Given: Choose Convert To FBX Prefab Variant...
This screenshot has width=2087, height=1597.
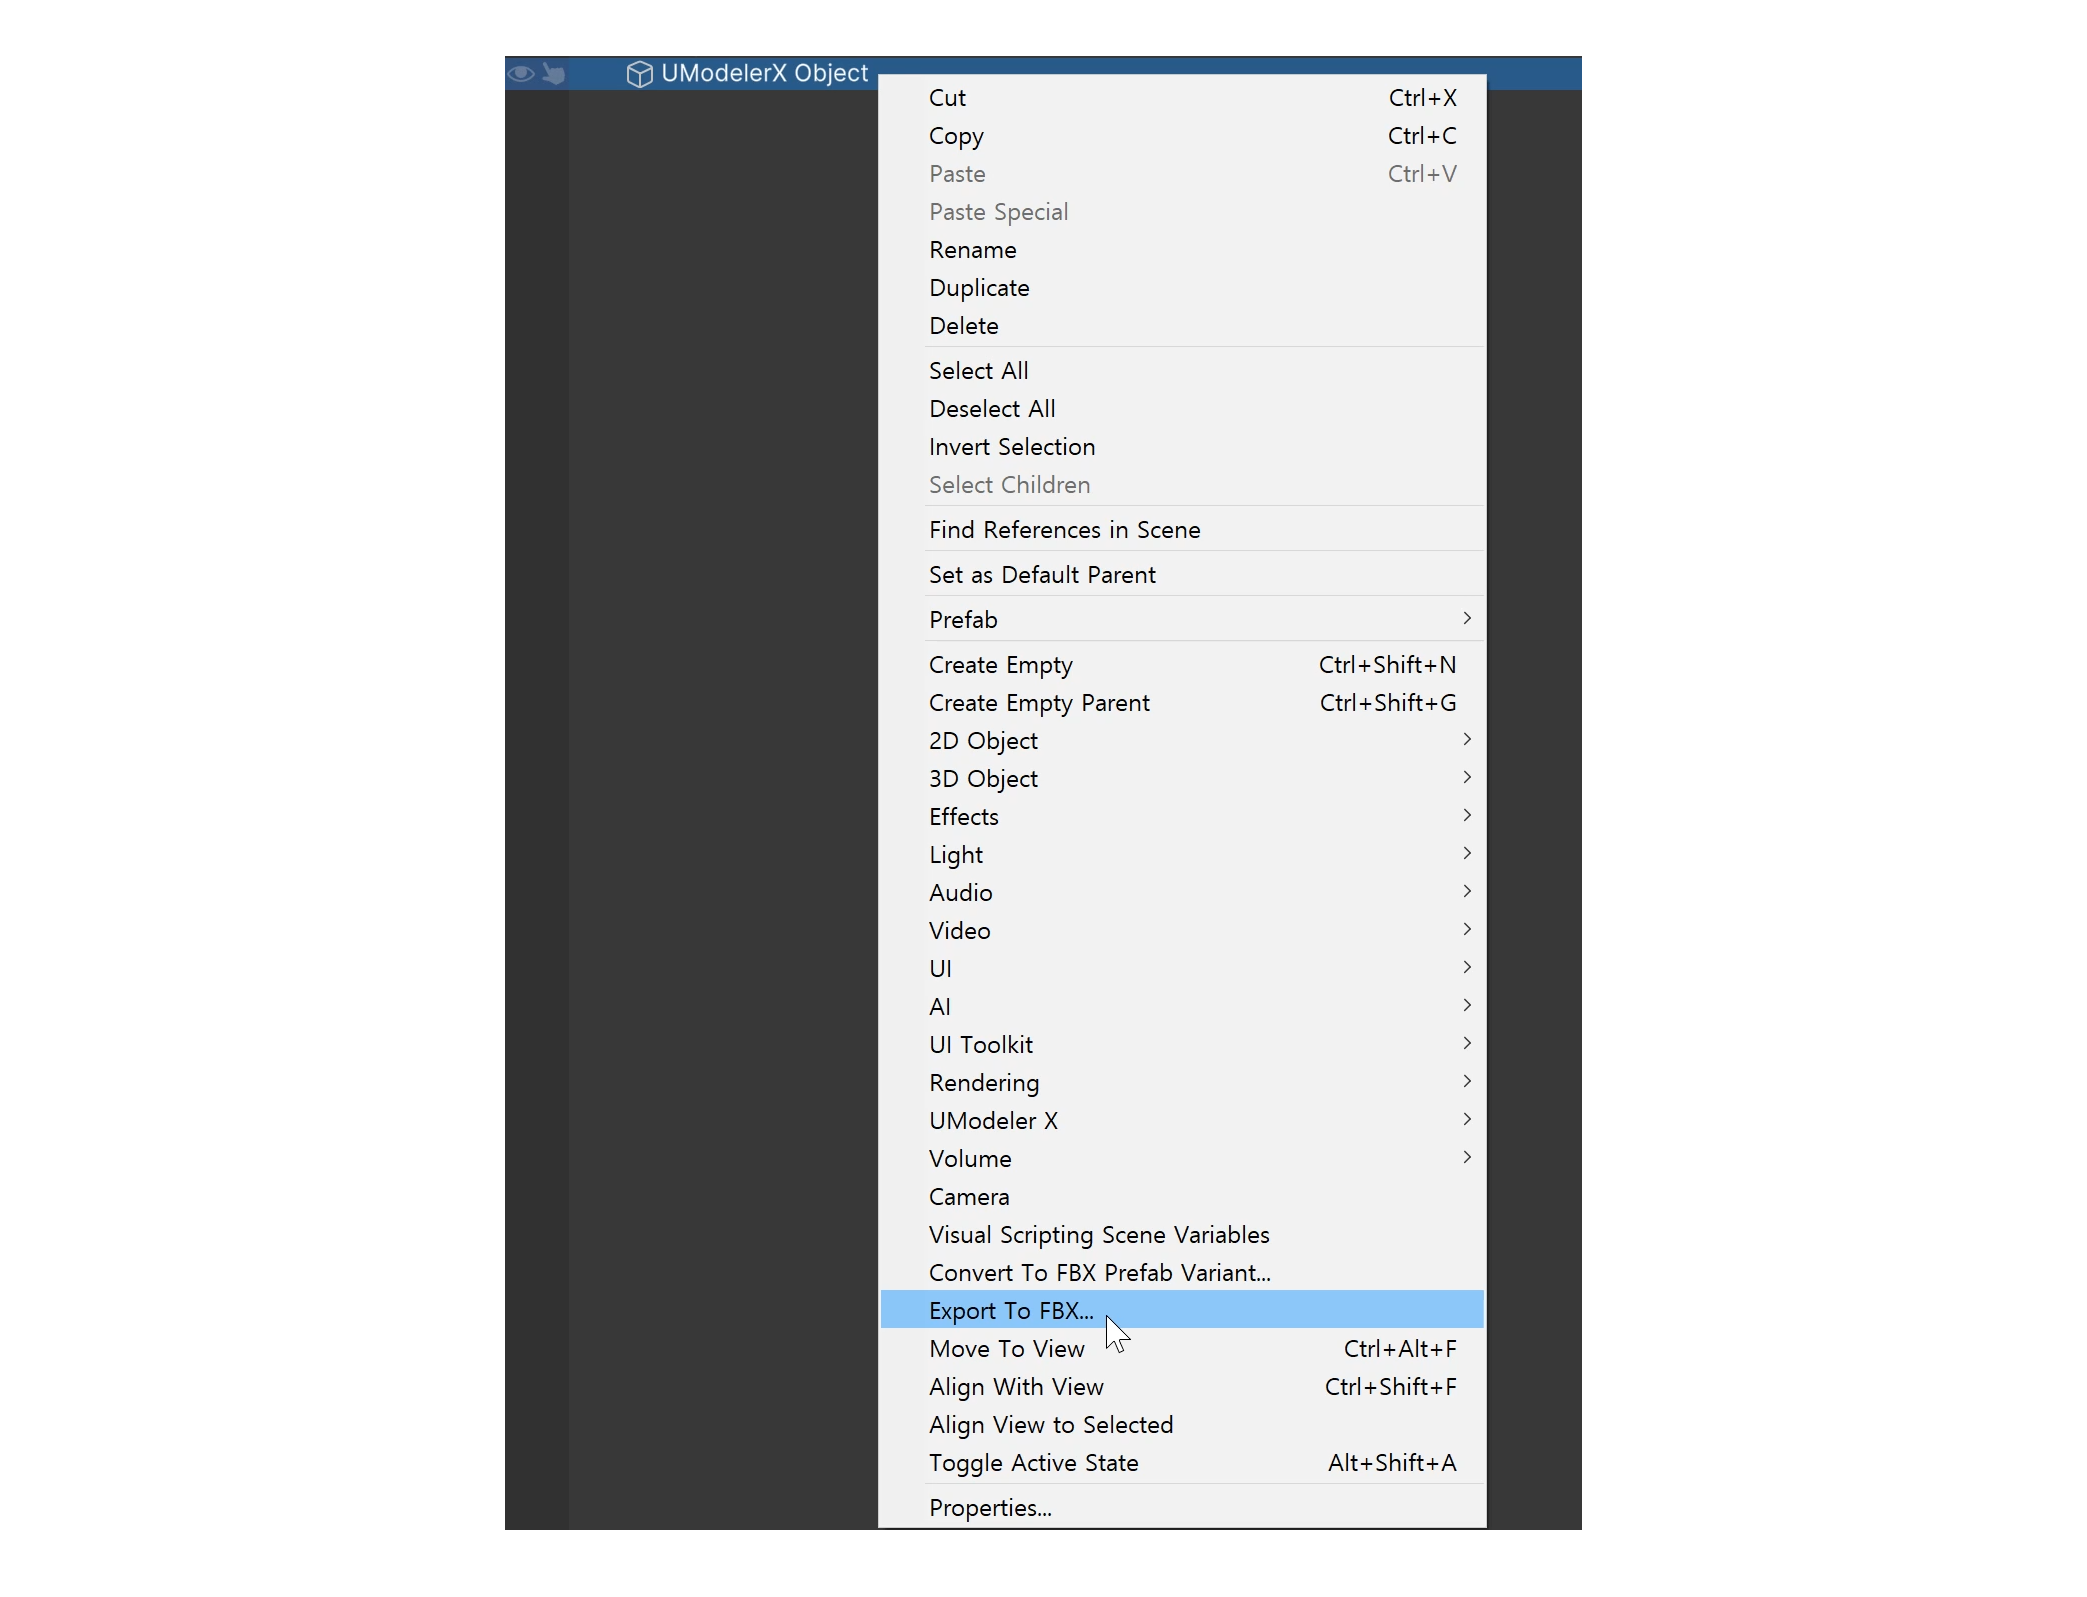Looking at the screenshot, I should pyautogui.click(x=1182, y=1273).
